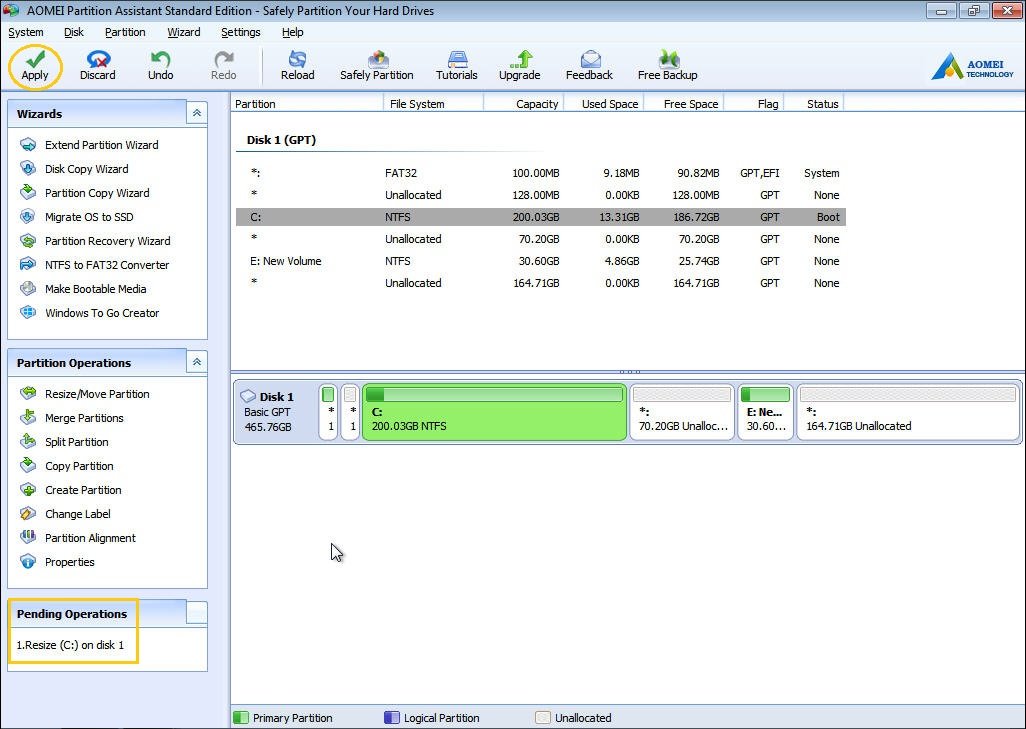Open the Disk menu
The height and width of the screenshot is (729, 1026).
[x=74, y=32]
